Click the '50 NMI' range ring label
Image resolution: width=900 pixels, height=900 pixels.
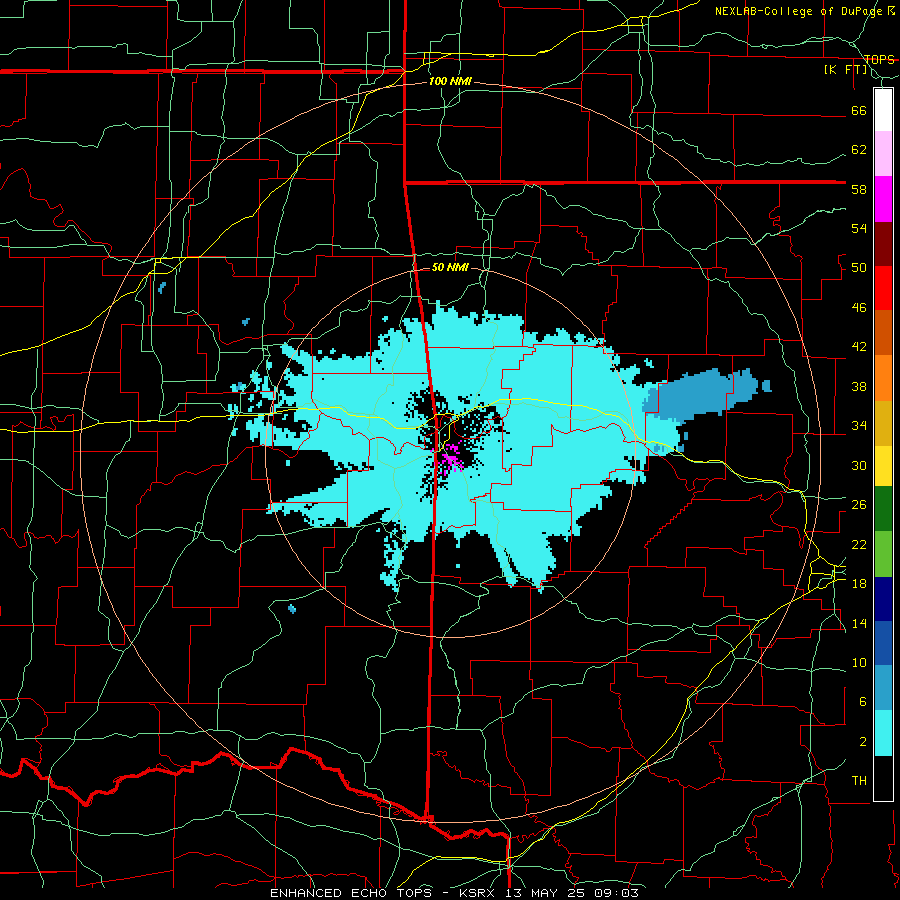(450, 267)
